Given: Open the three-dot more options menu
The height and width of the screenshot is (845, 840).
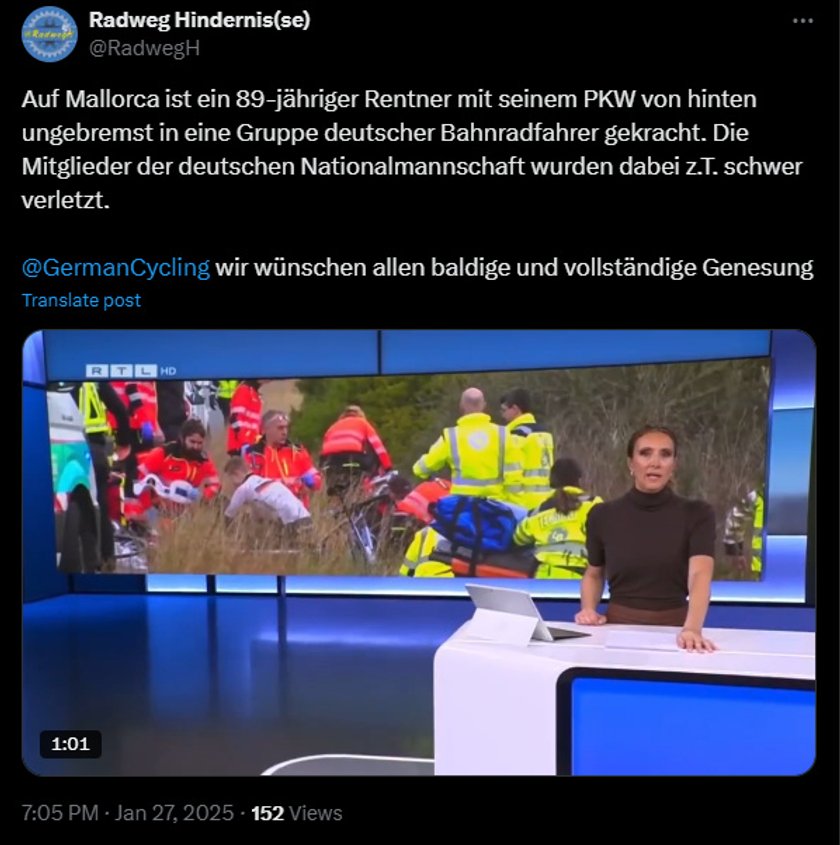Looking at the screenshot, I should click(803, 21).
